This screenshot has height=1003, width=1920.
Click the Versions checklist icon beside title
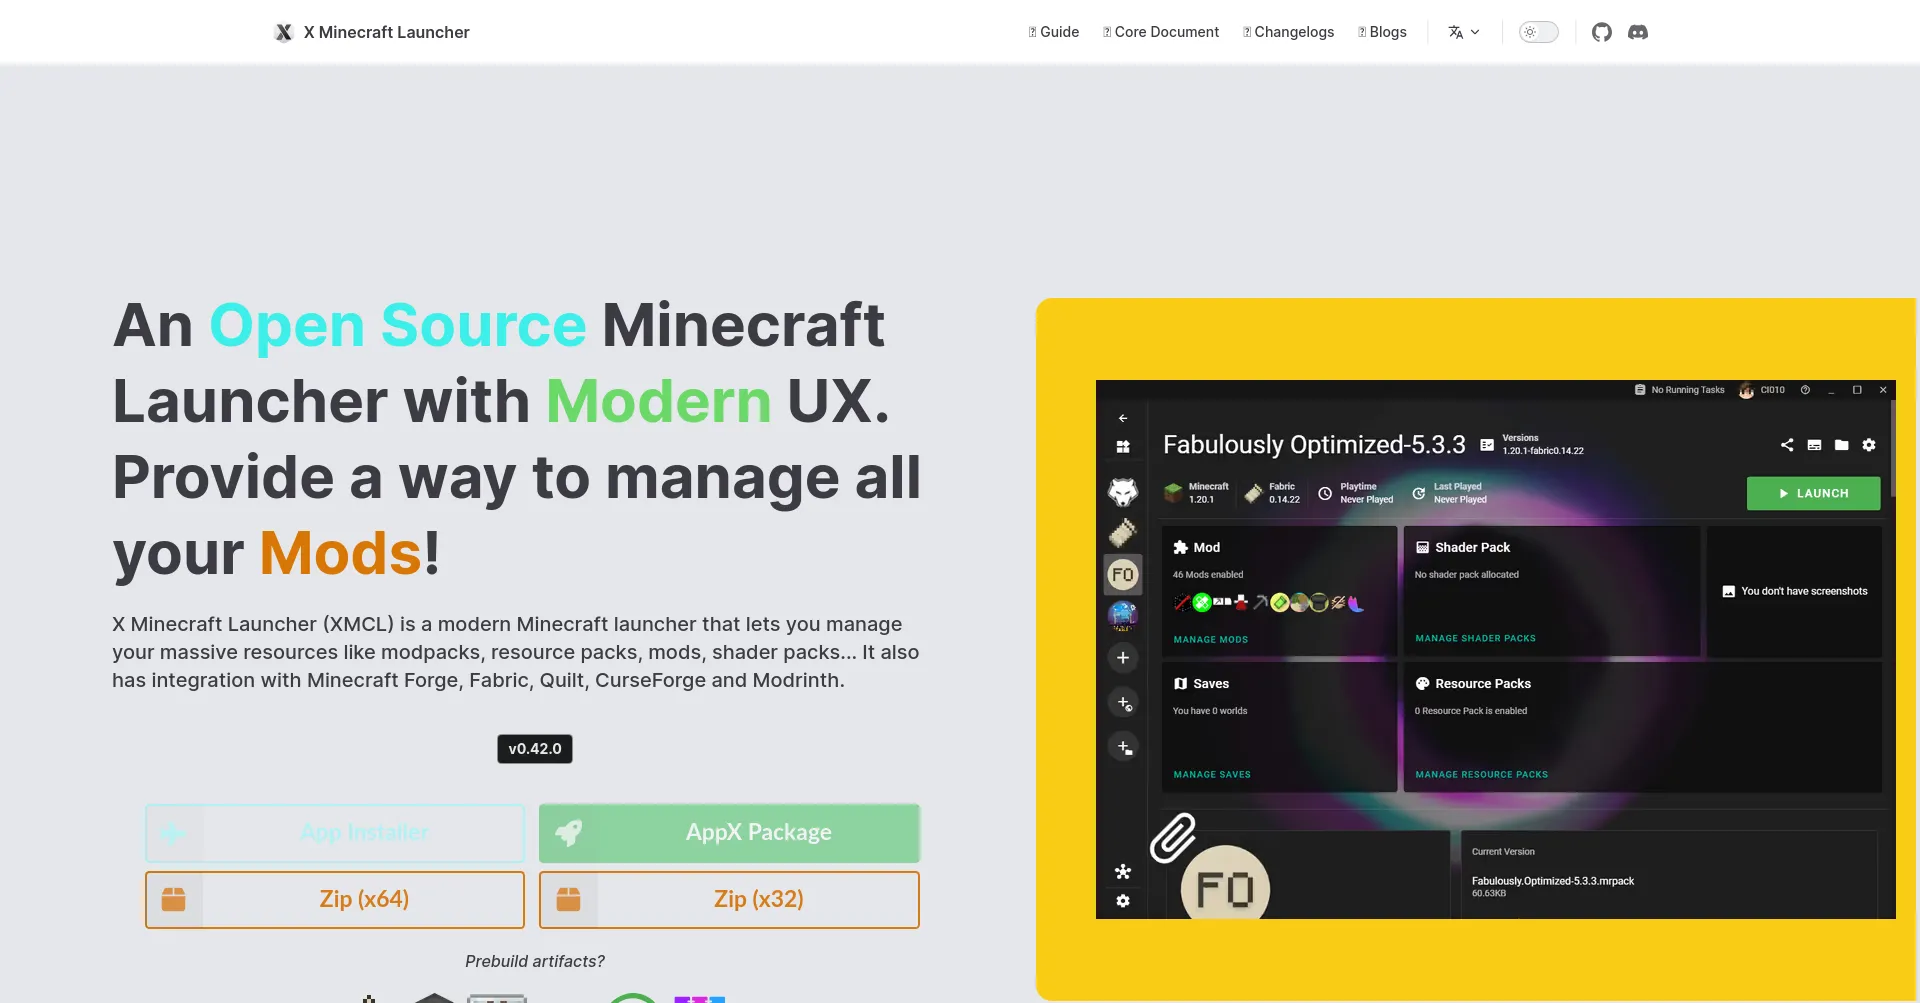click(x=1487, y=445)
